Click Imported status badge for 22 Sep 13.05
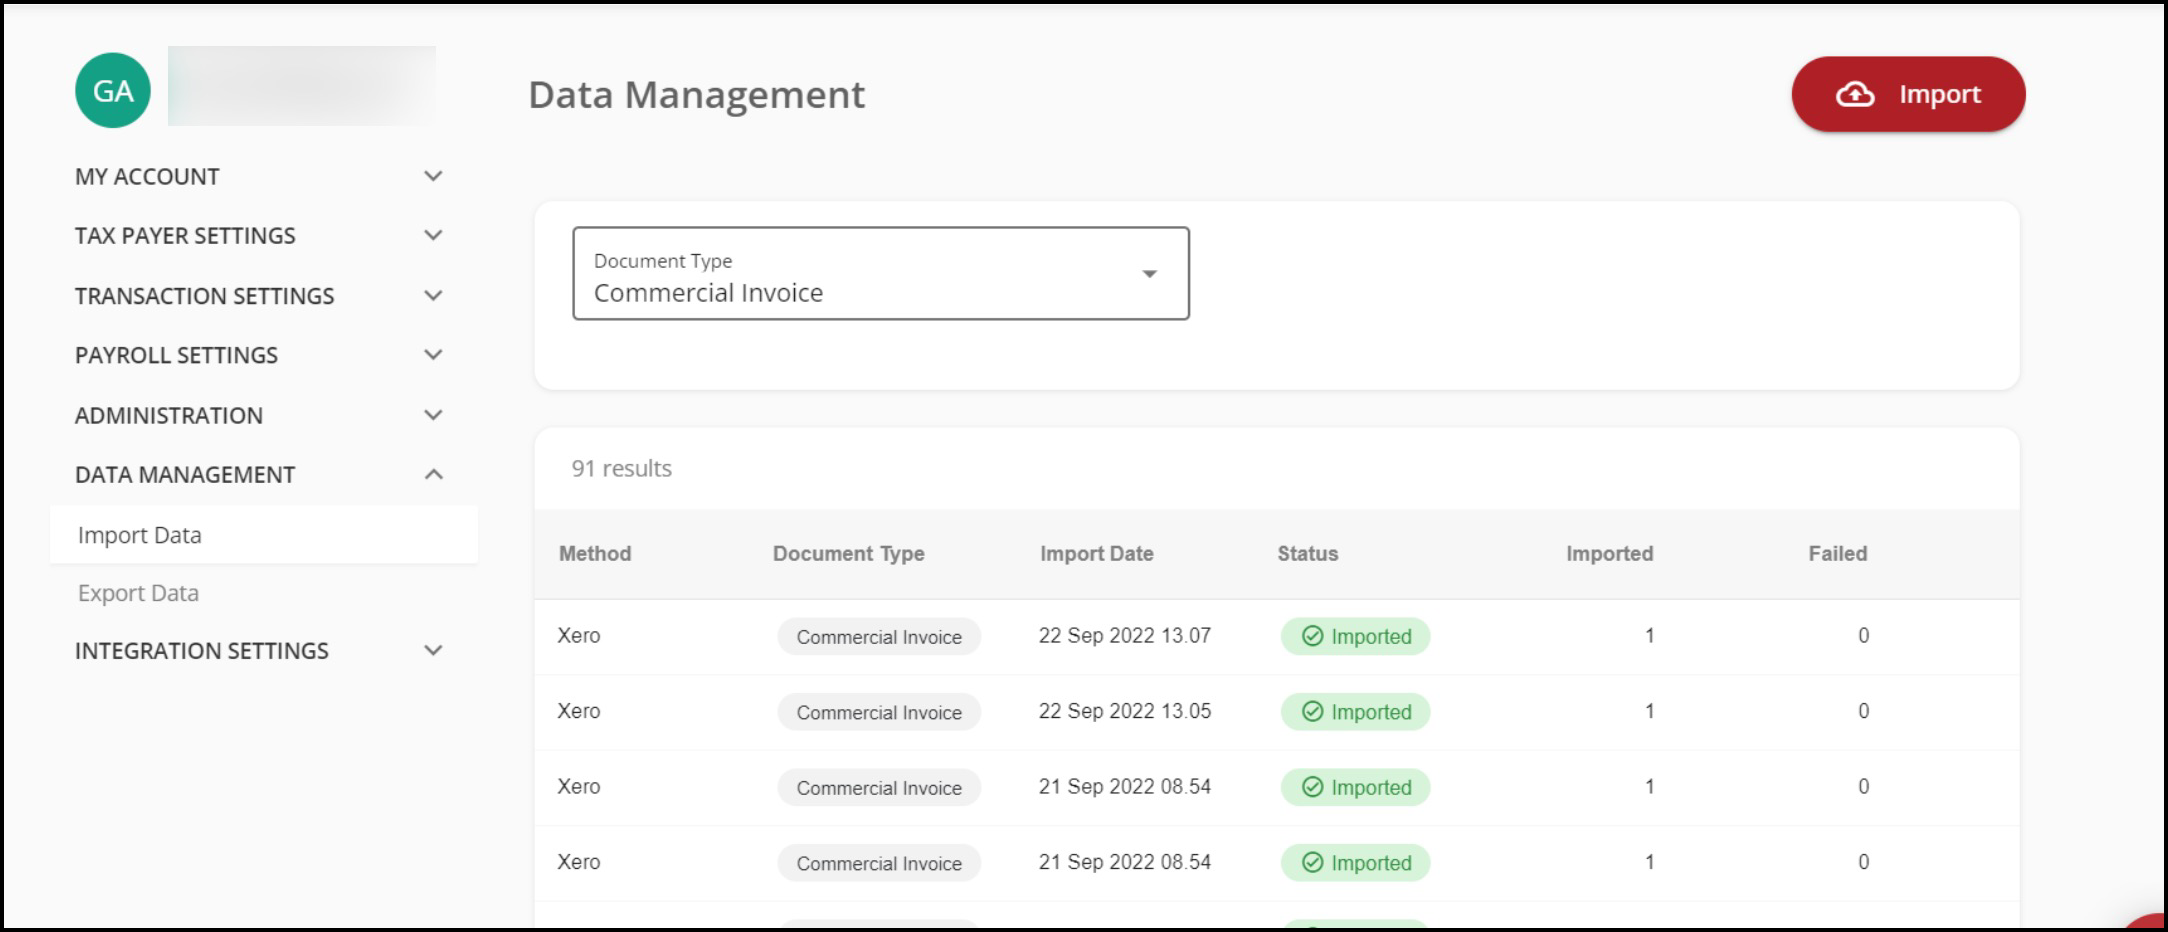 [1355, 712]
